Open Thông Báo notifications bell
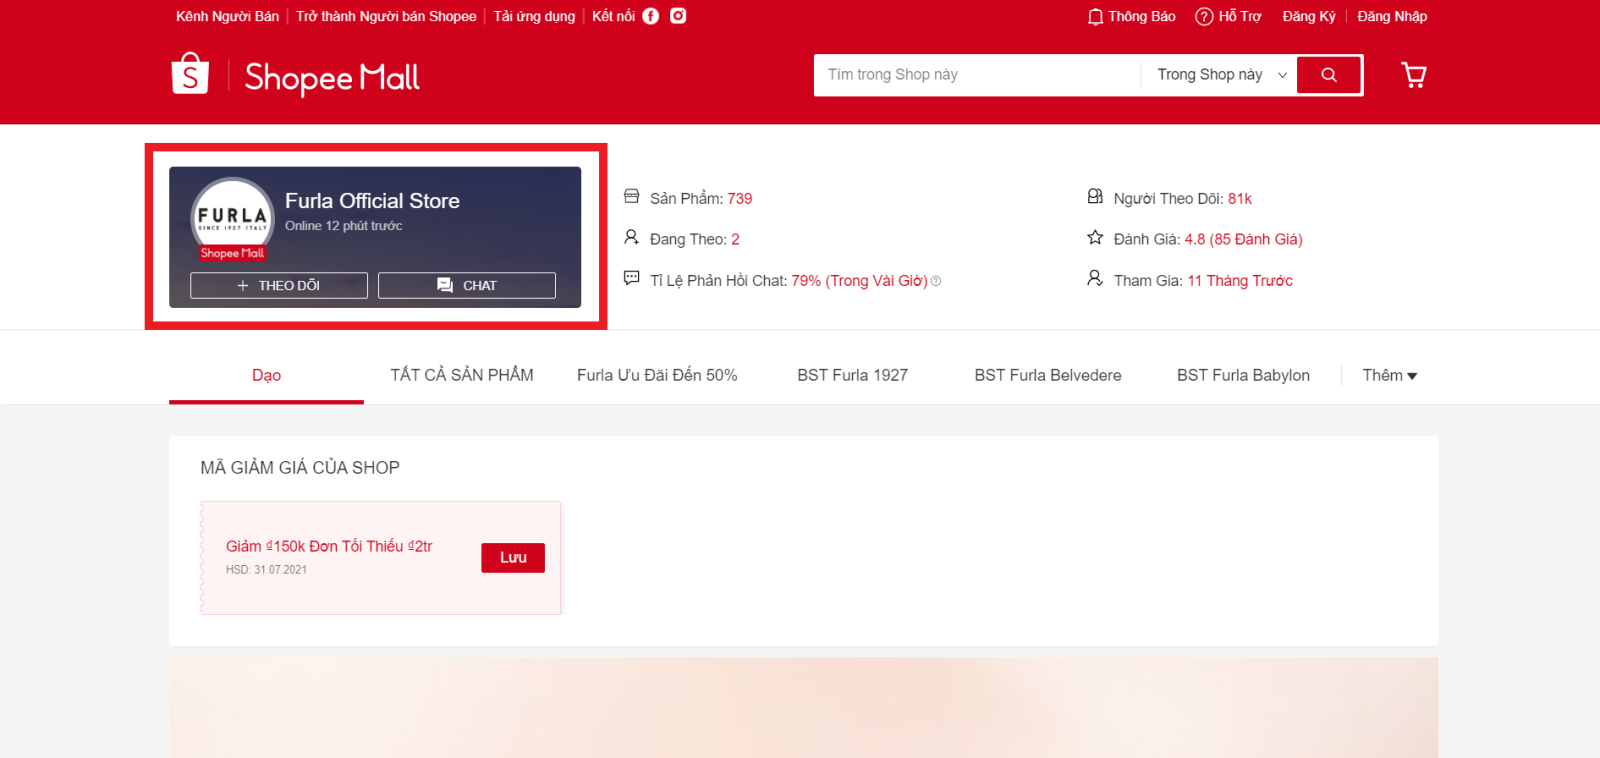1600x758 pixels. pos(1095,17)
